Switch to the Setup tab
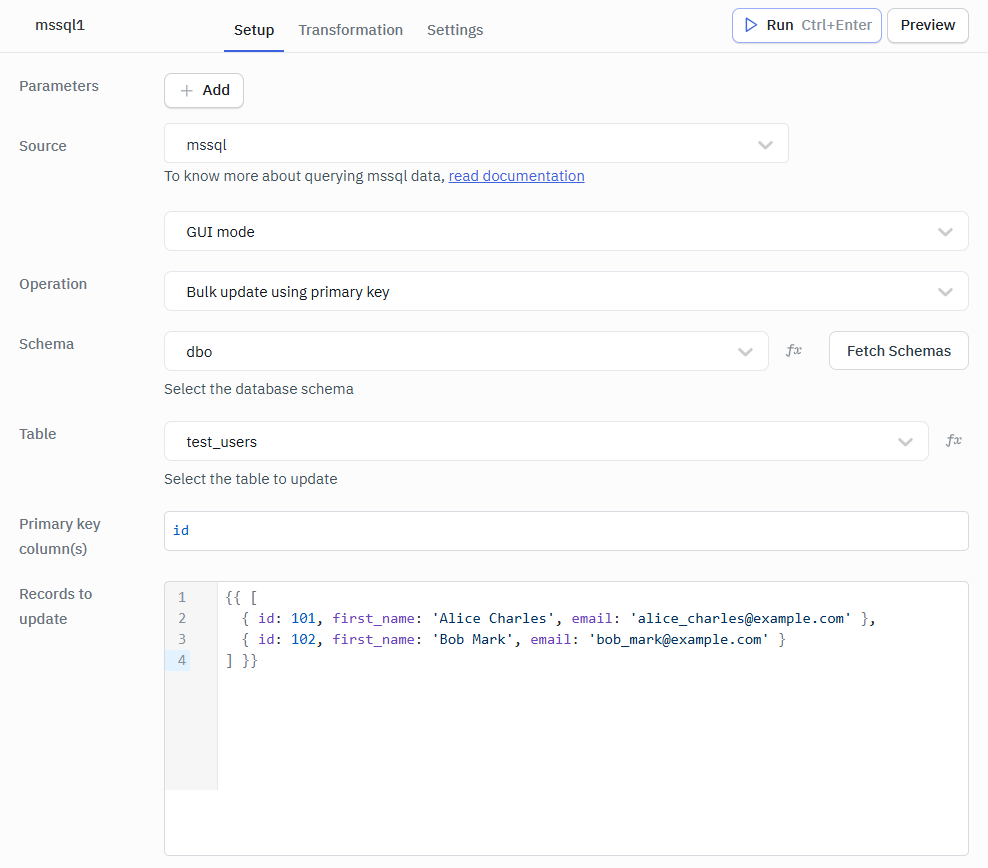 point(254,30)
